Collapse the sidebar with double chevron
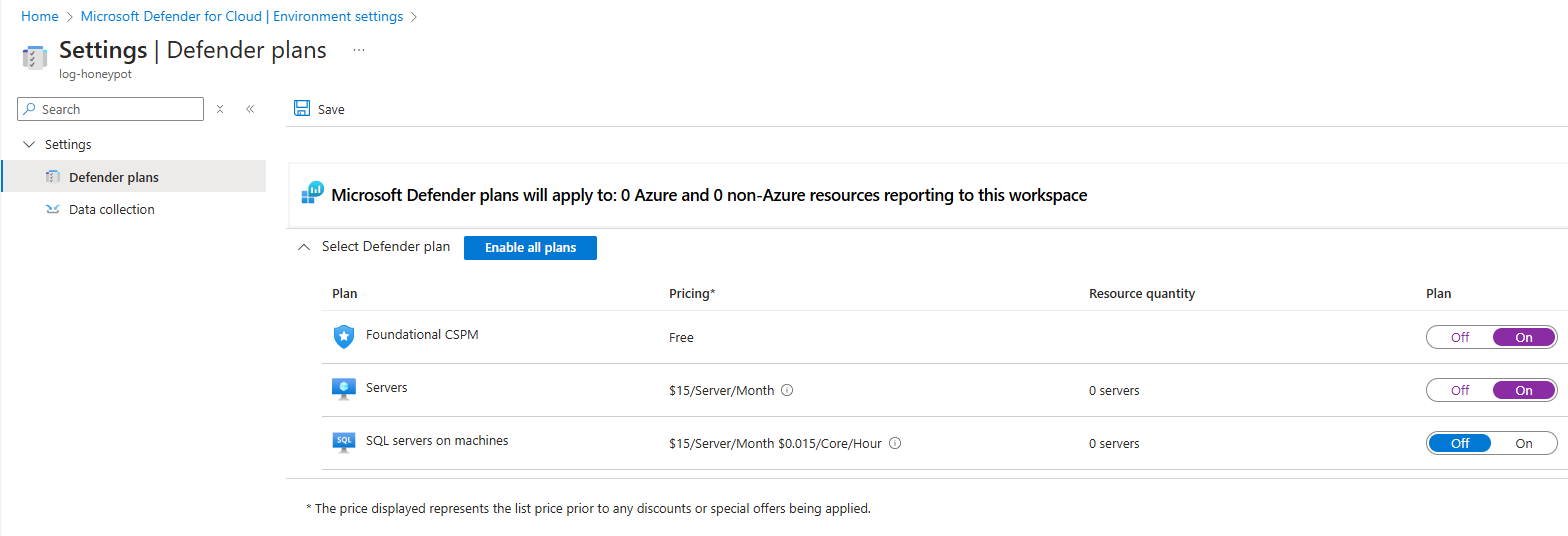 250,109
